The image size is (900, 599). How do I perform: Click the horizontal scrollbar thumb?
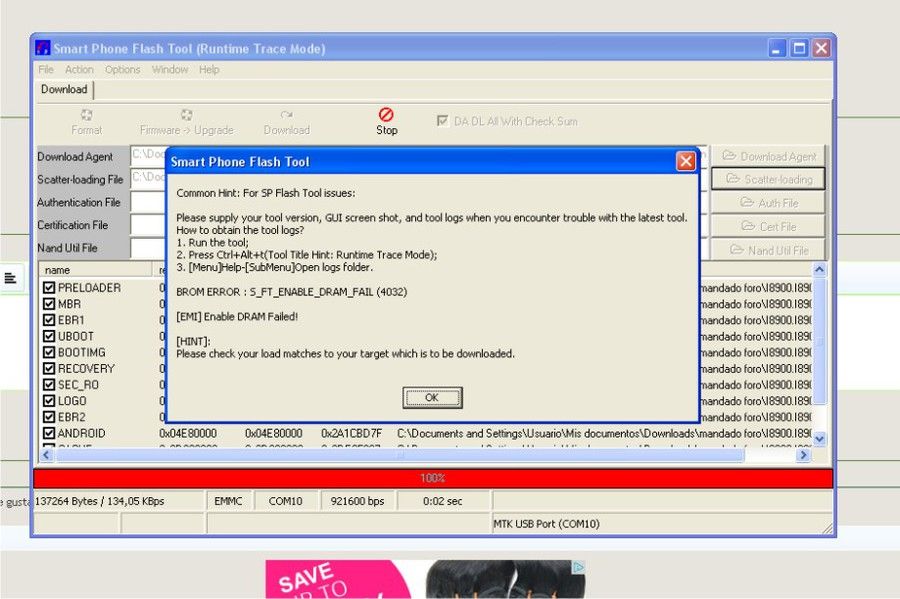(x=399, y=455)
